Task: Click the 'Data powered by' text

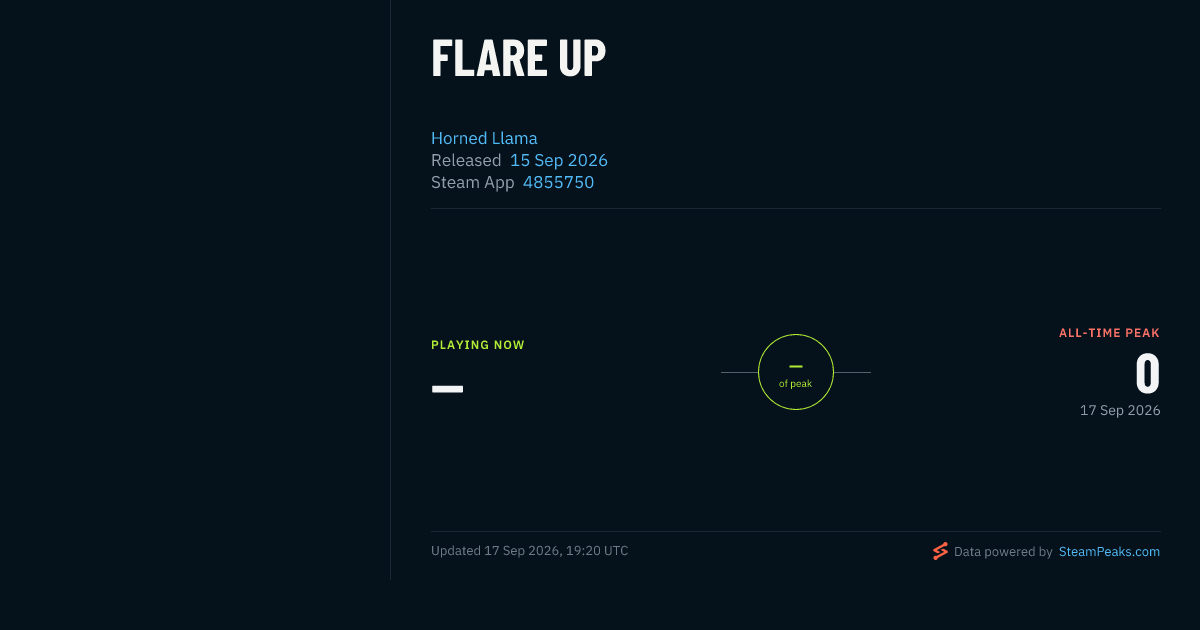Action: [x=1003, y=551]
